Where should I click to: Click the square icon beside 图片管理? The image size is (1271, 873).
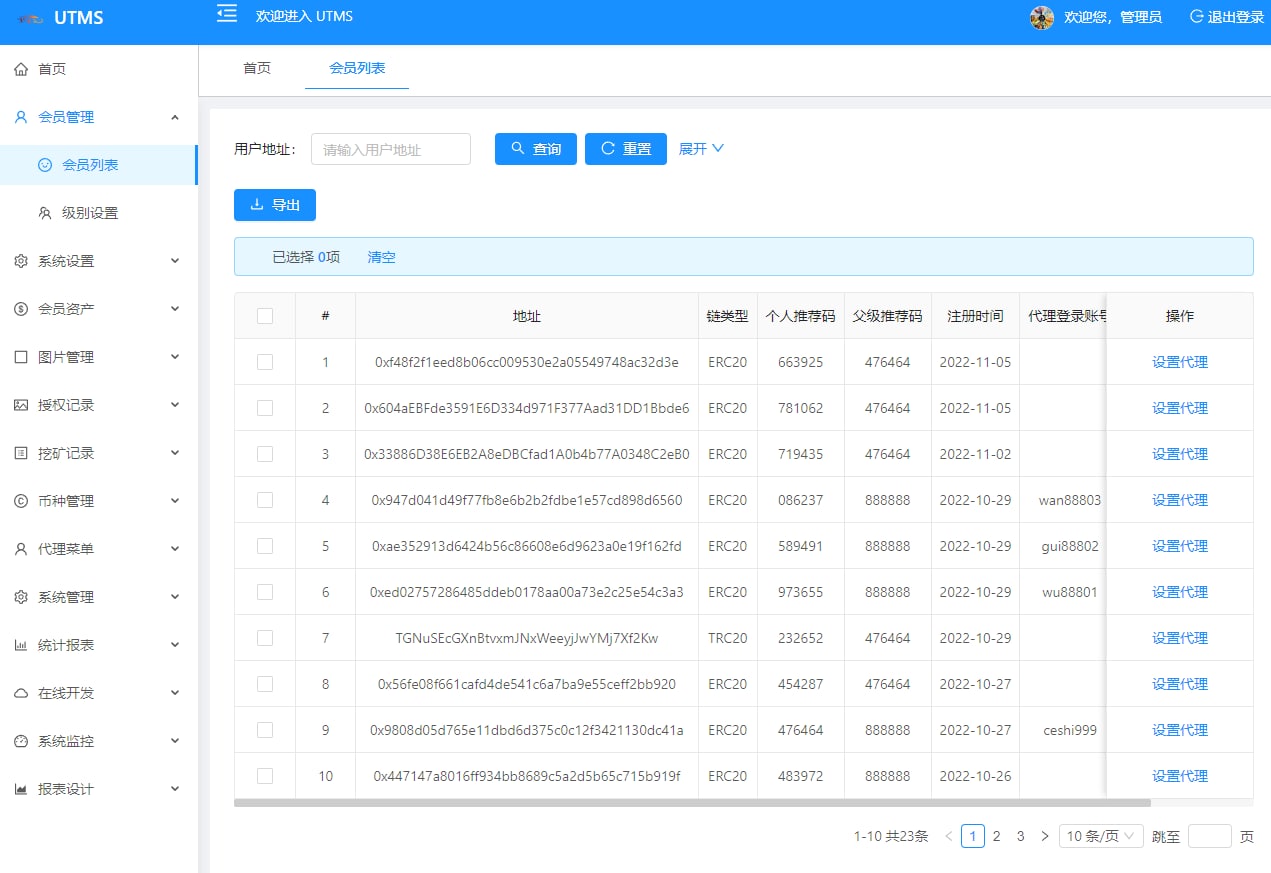[x=21, y=357]
